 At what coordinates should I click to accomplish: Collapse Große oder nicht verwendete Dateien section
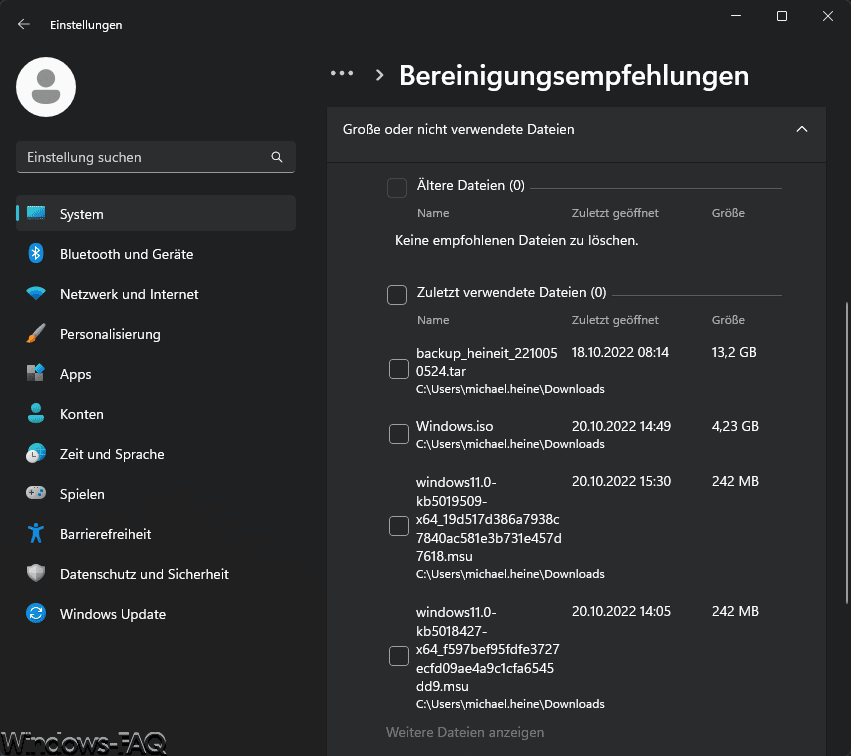pos(802,129)
